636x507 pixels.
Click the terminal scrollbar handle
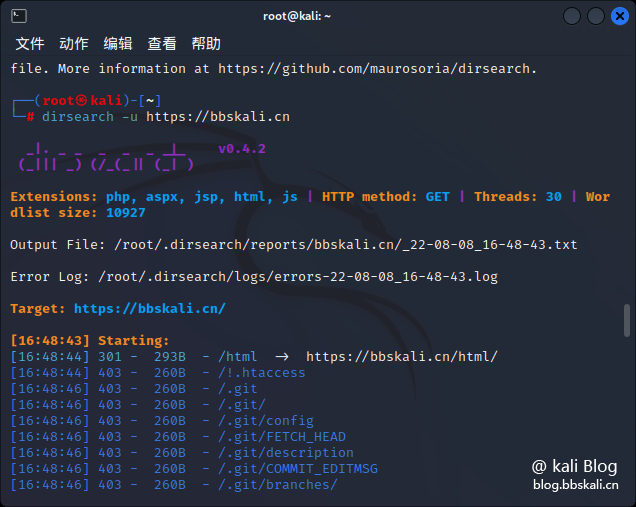point(627,320)
